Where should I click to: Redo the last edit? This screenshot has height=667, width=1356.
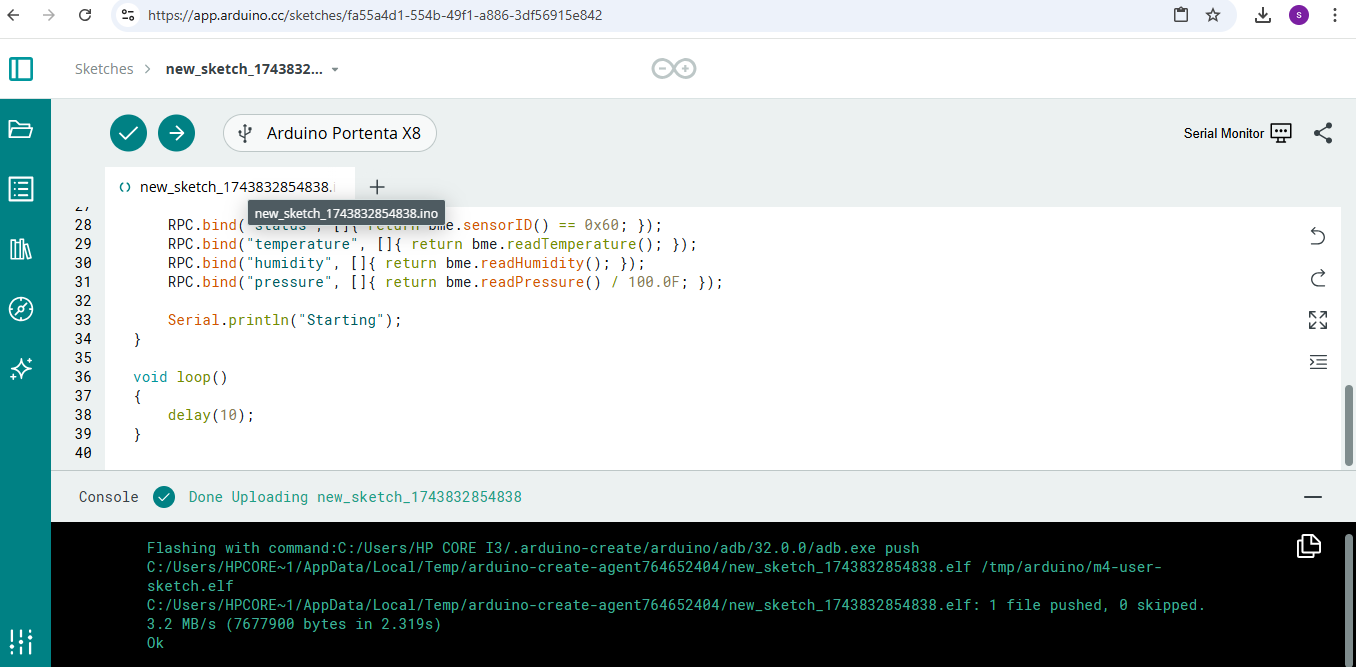[x=1318, y=278]
